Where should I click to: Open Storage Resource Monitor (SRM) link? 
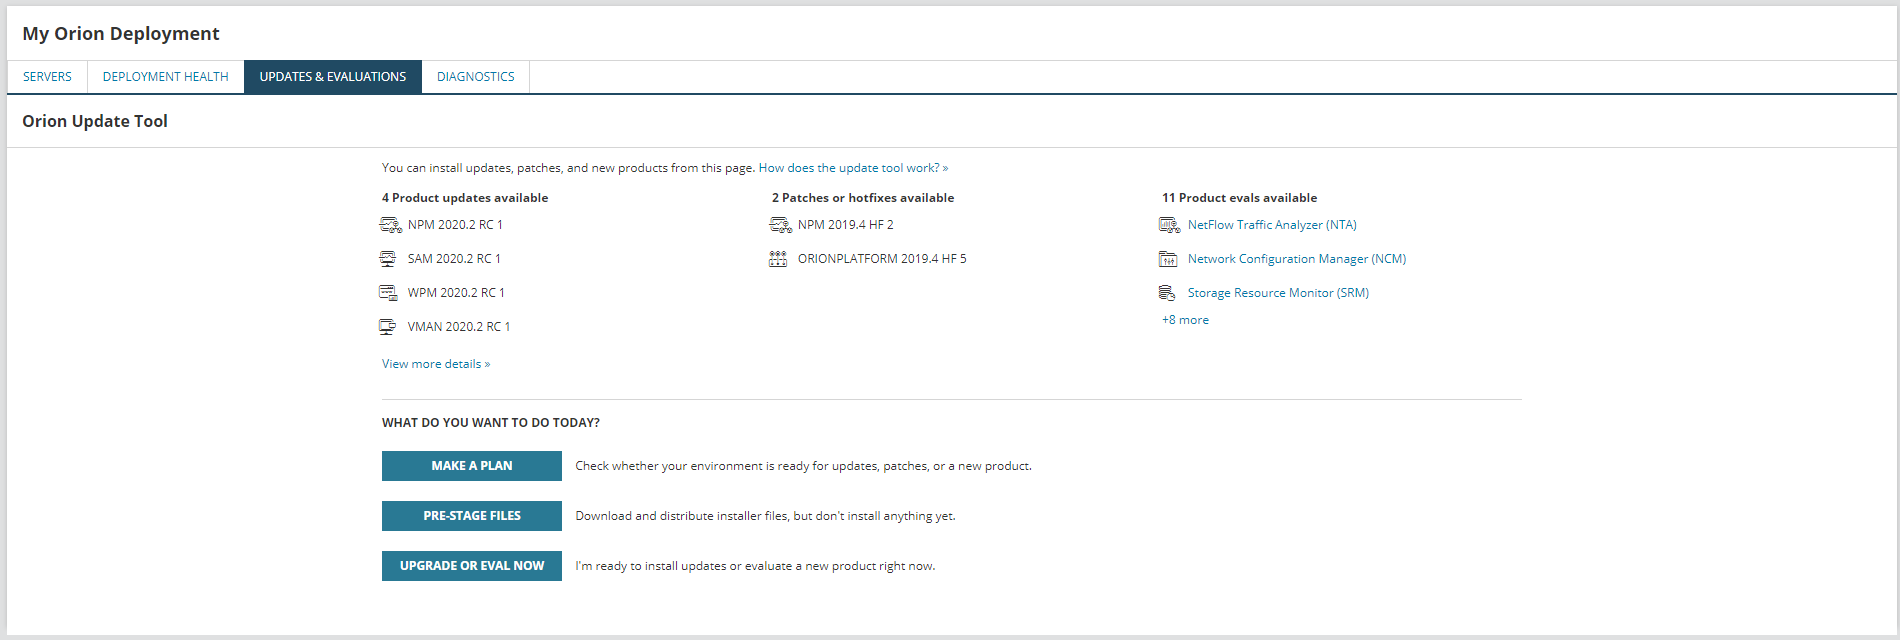tap(1278, 293)
